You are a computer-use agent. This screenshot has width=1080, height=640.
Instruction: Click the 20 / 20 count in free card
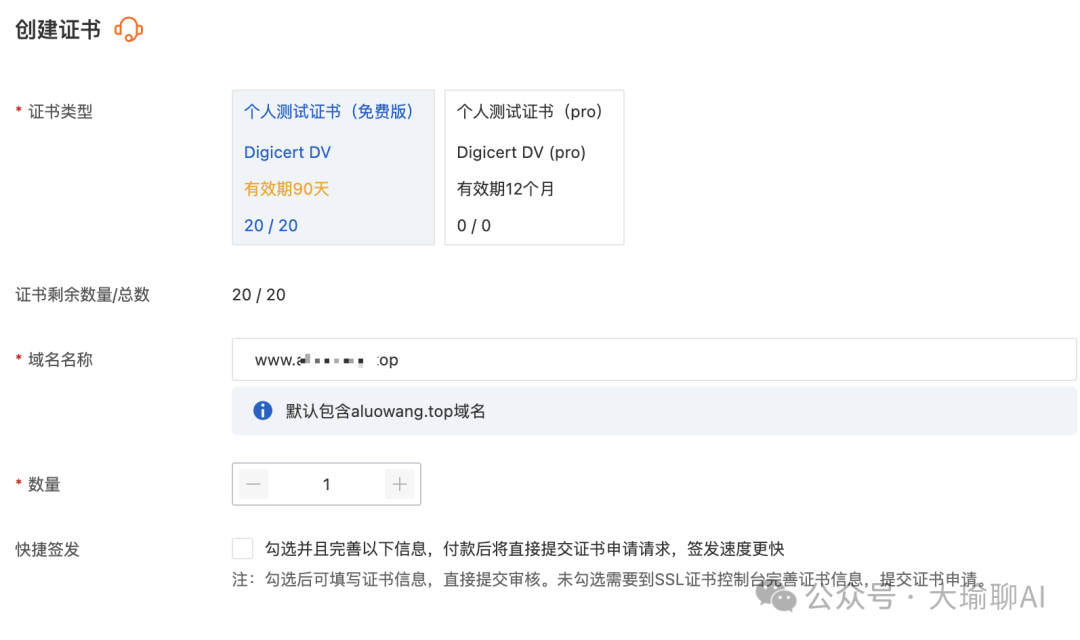pyautogui.click(x=271, y=226)
